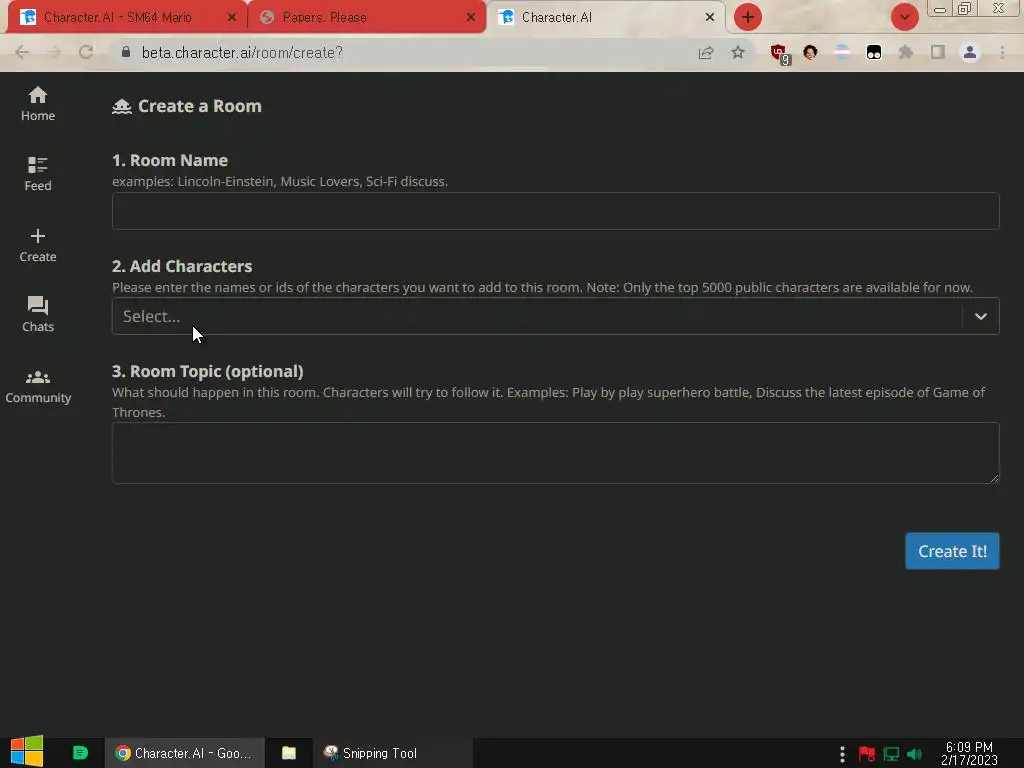Image resolution: width=1024 pixels, height=768 pixels.
Task: Open network status tray icon
Action: click(891, 754)
